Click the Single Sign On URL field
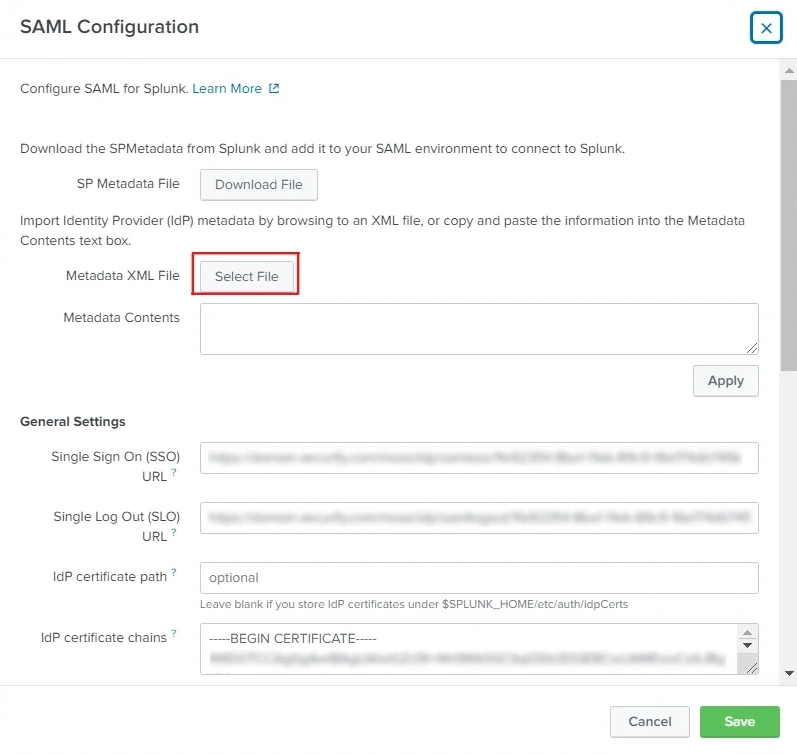This screenshot has width=797, height=754. 478,458
